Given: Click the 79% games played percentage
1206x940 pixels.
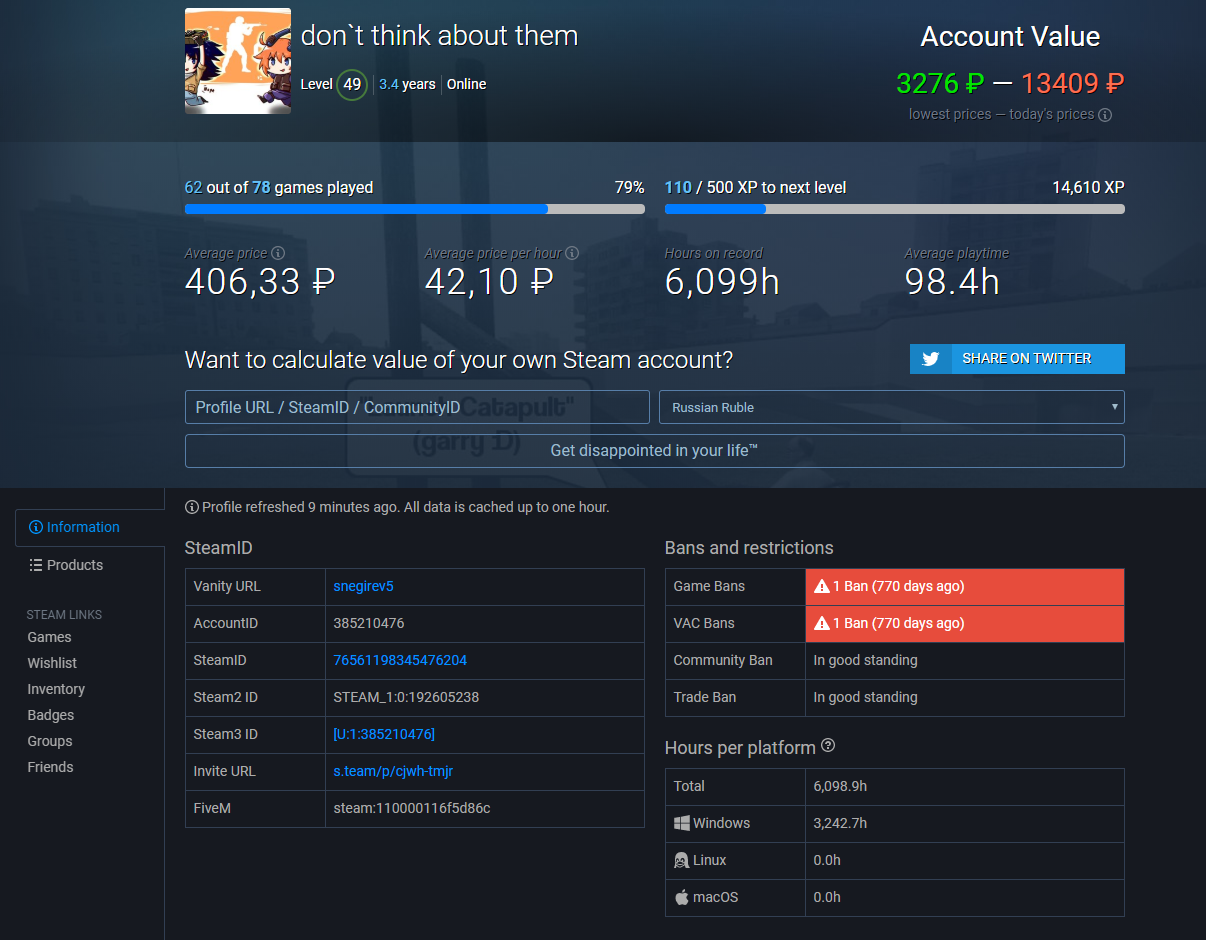Looking at the screenshot, I should click(629, 187).
